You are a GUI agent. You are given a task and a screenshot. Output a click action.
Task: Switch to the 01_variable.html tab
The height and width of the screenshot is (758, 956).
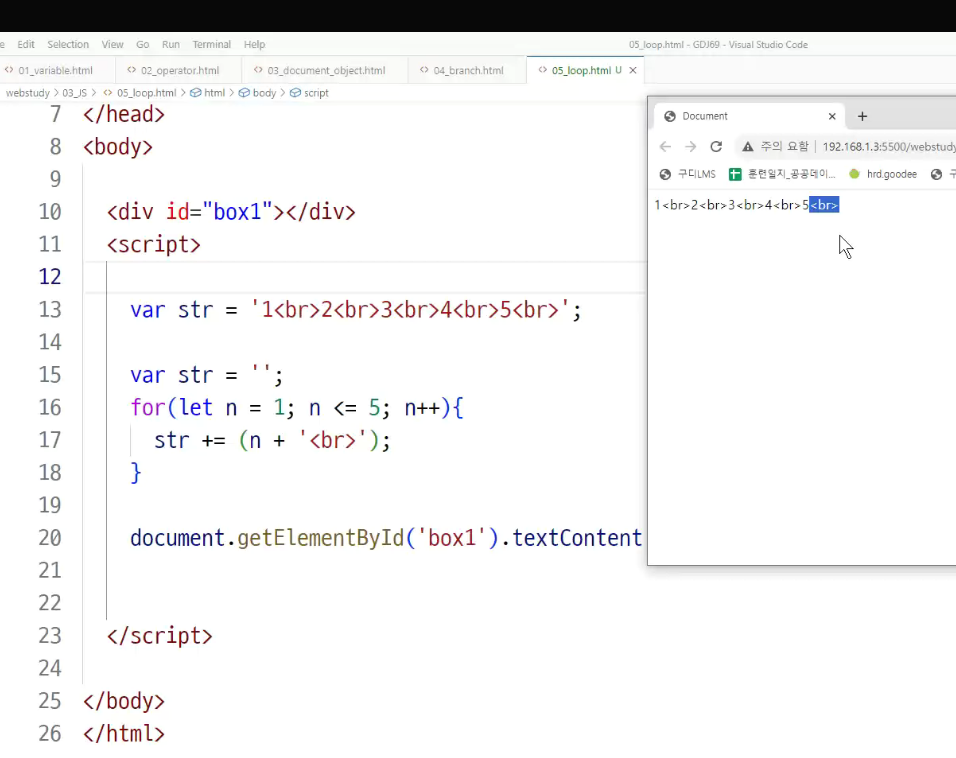[x=55, y=70]
